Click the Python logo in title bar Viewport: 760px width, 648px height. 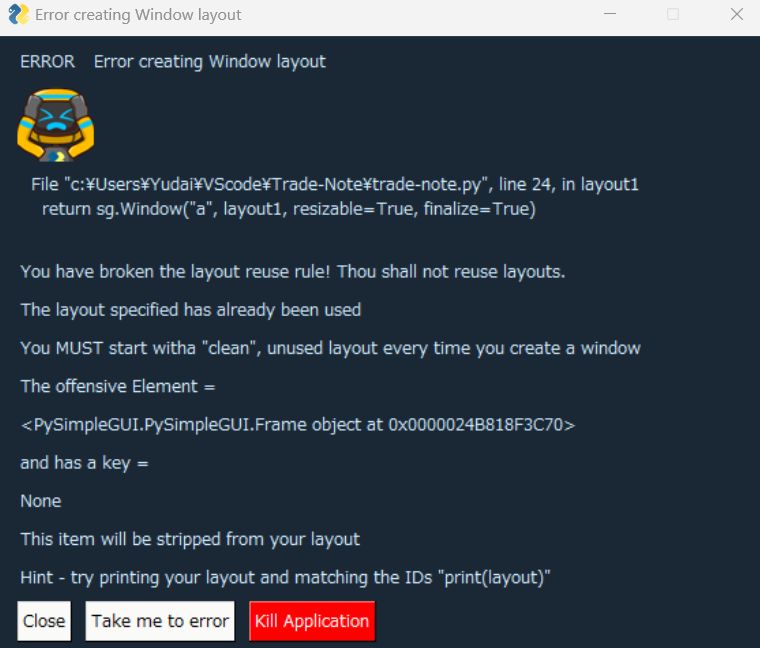point(18,15)
